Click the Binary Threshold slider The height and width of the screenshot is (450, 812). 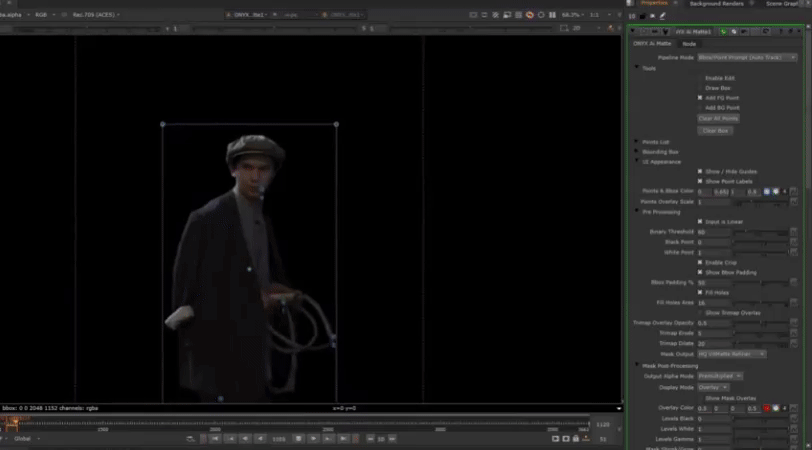[761, 232]
